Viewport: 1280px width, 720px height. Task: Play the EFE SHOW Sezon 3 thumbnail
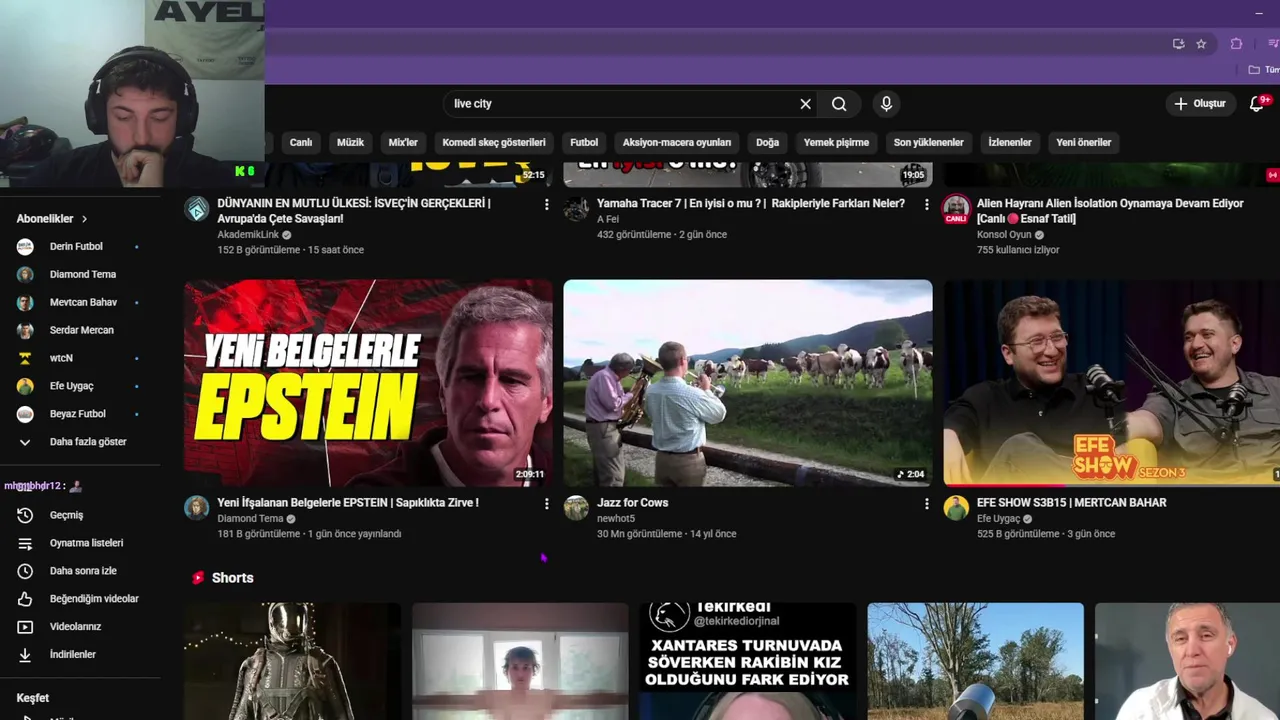click(1112, 383)
